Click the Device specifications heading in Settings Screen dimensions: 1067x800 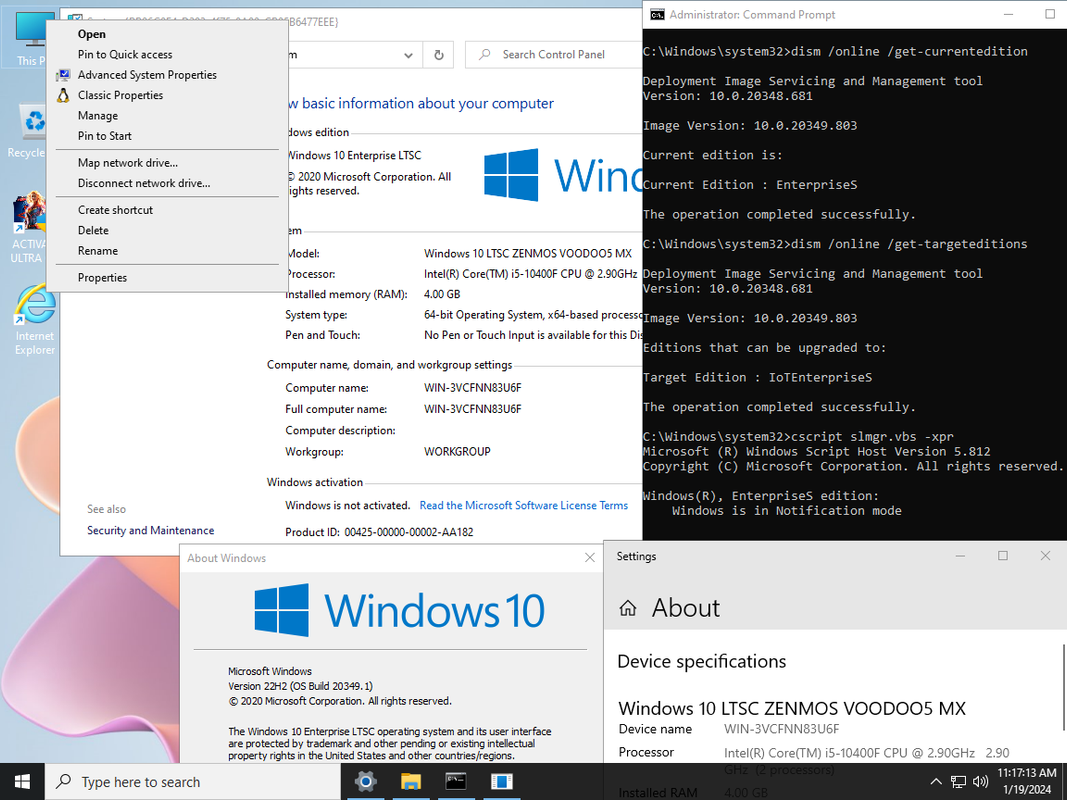click(702, 662)
